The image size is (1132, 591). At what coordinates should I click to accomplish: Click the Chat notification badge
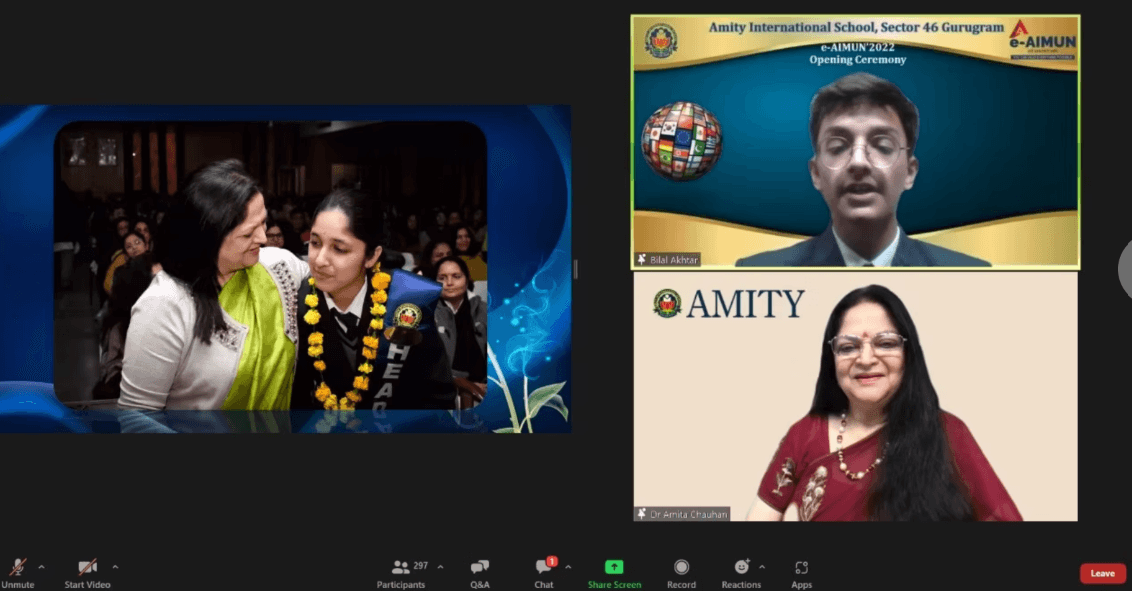[552, 561]
